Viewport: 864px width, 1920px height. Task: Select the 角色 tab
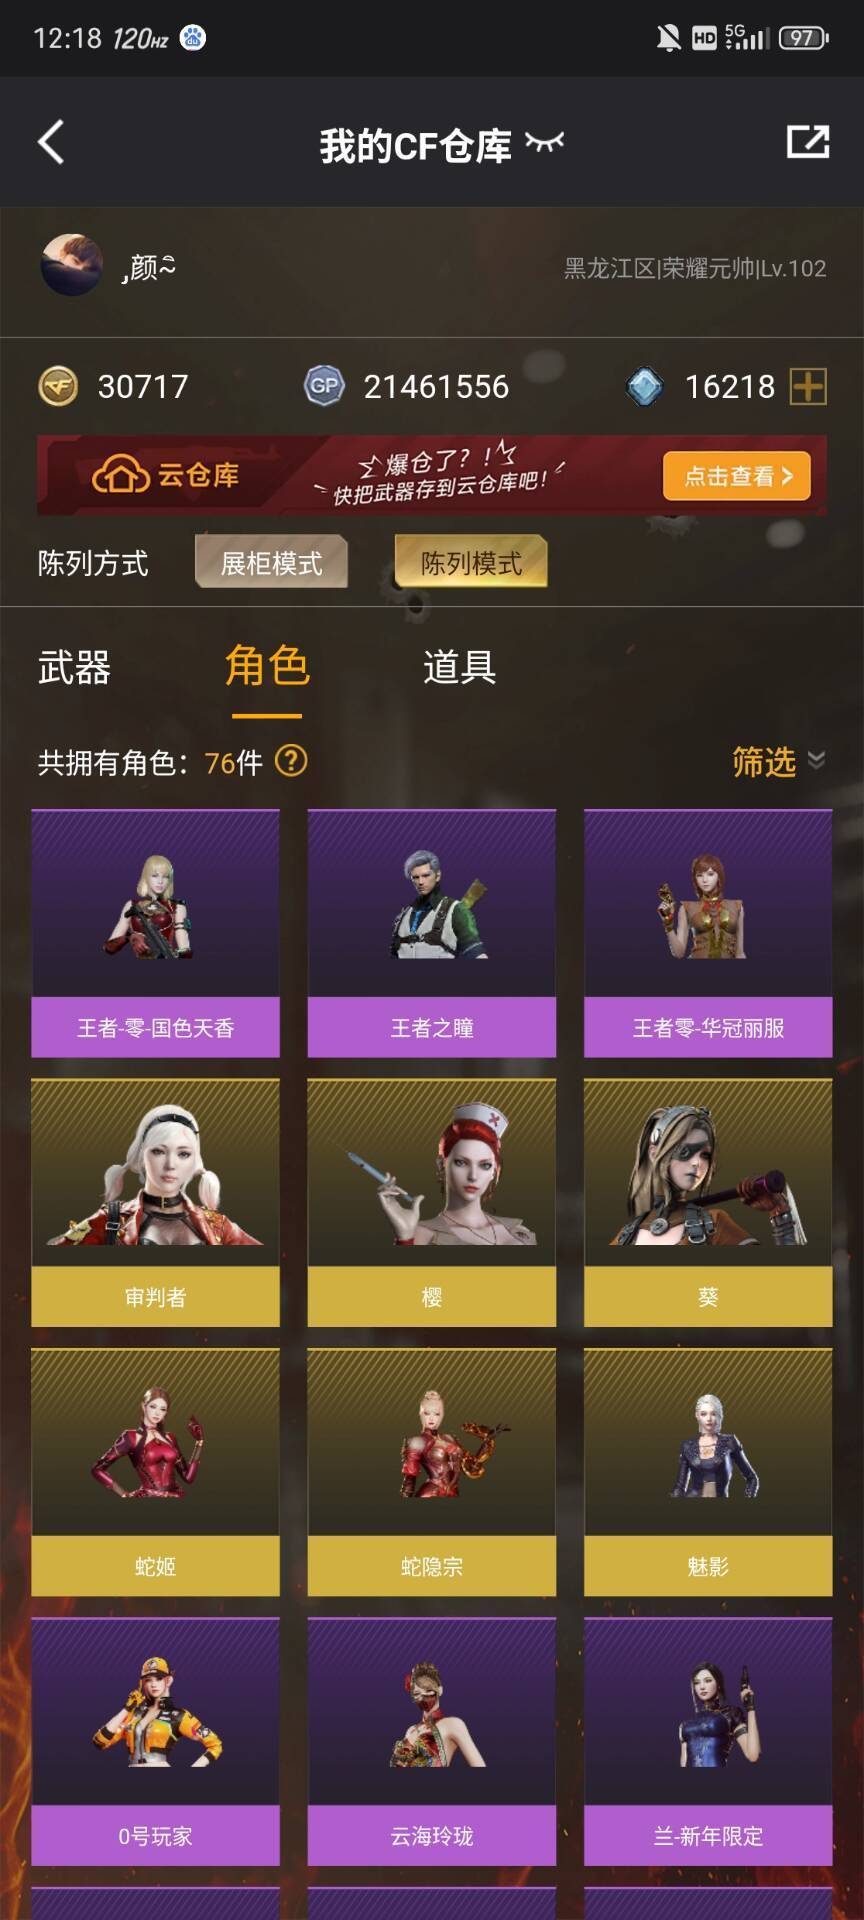[267, 666]
